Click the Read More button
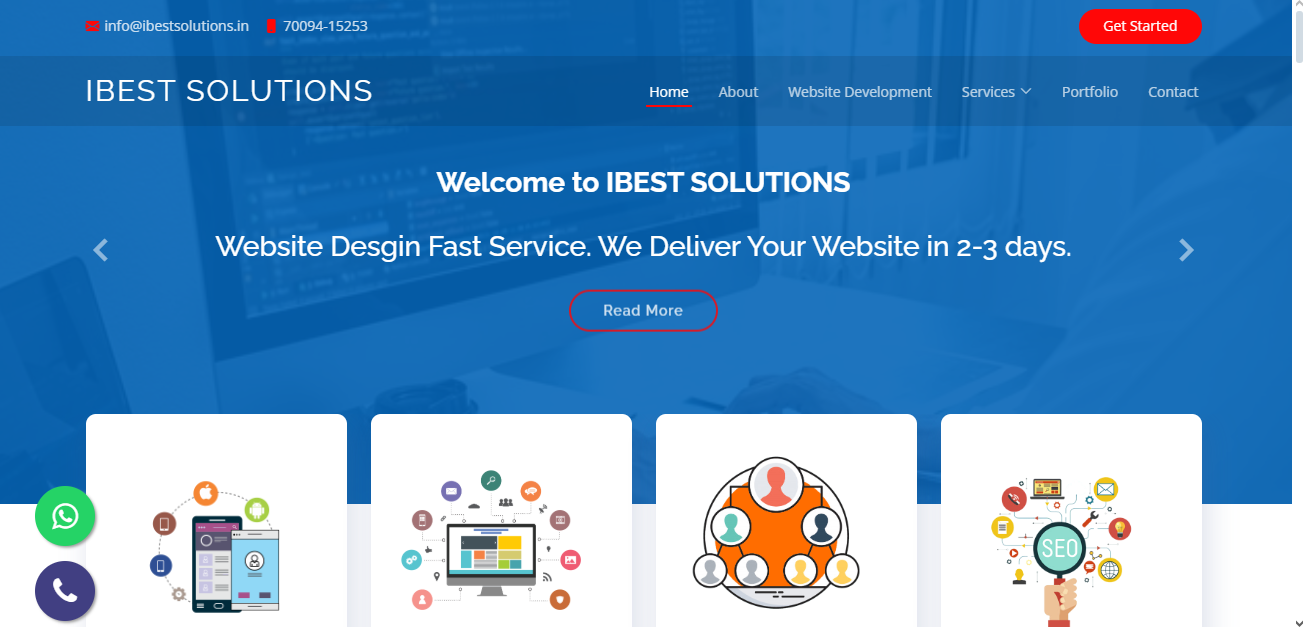This screenshot has width=1304, height=627. tap(643, 310)
